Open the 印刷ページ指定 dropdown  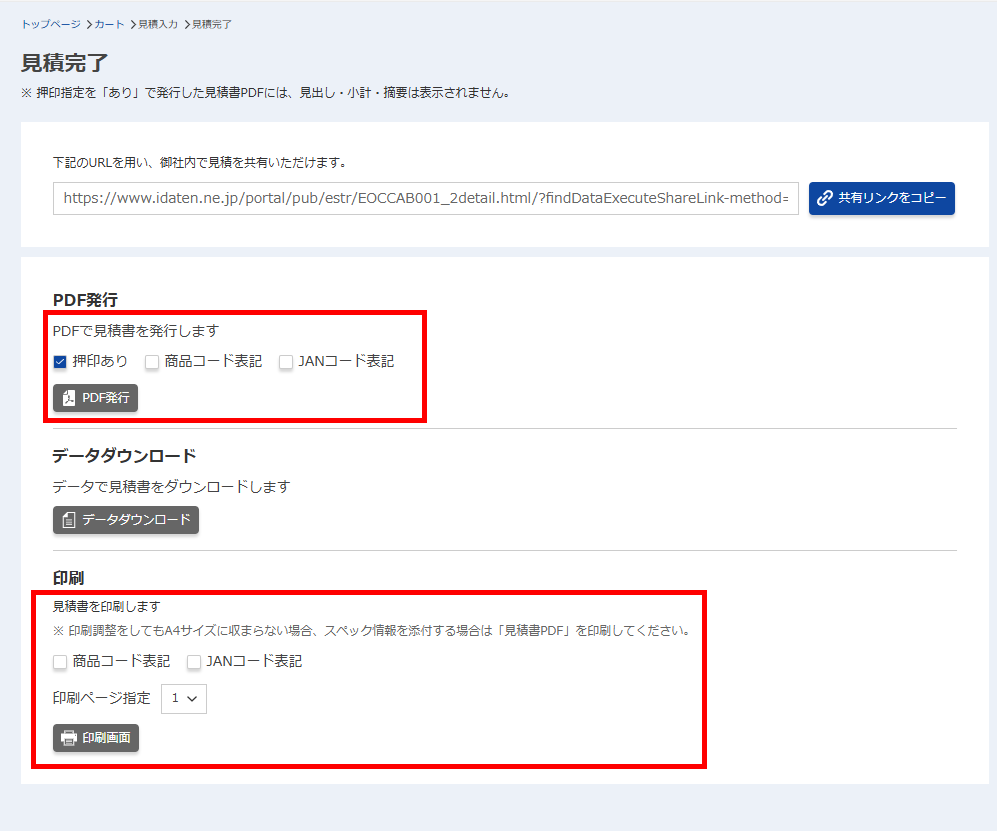[x=183, y=698]
